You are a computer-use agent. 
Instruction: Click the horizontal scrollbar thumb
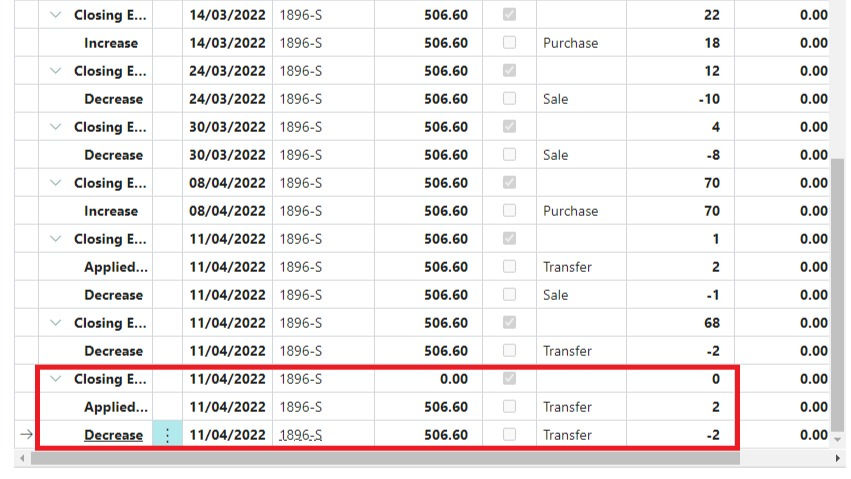click(x=385, y=458)
